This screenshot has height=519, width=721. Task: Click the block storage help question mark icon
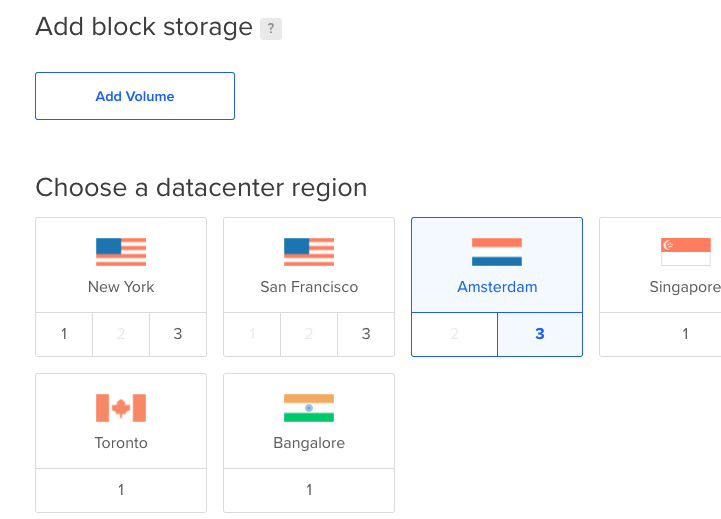(271, 29)
